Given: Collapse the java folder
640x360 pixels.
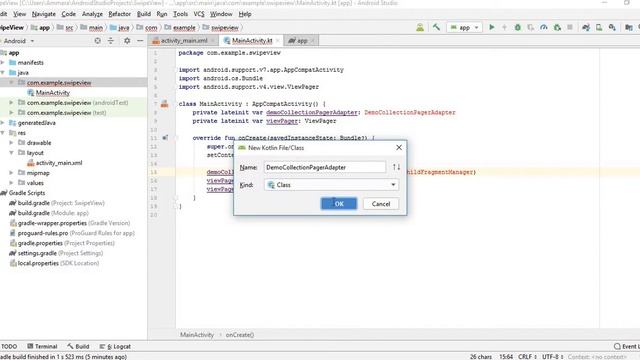Looking at the screenshot, I should point(3,73).
